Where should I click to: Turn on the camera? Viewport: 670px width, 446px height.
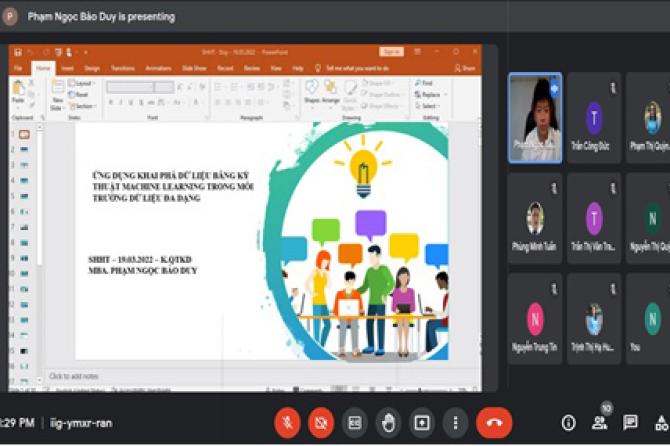[x=321, y=422]
